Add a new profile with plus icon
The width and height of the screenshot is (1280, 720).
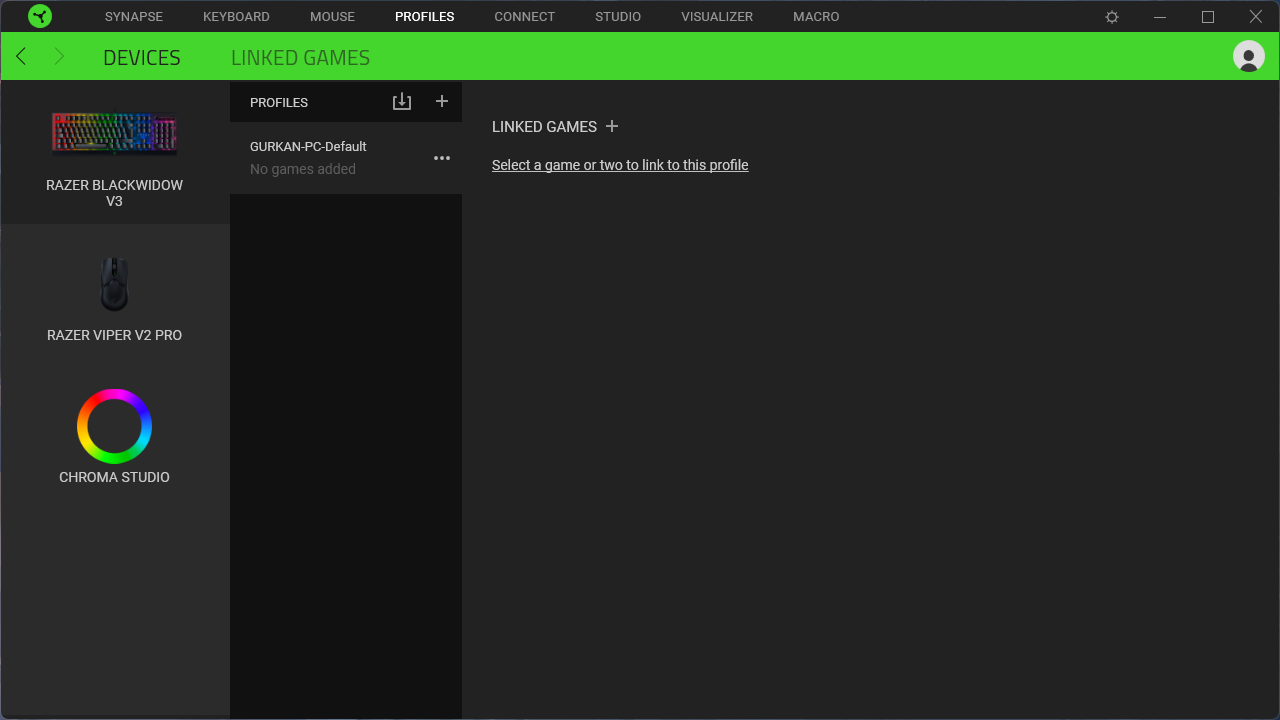pos(442,101)
